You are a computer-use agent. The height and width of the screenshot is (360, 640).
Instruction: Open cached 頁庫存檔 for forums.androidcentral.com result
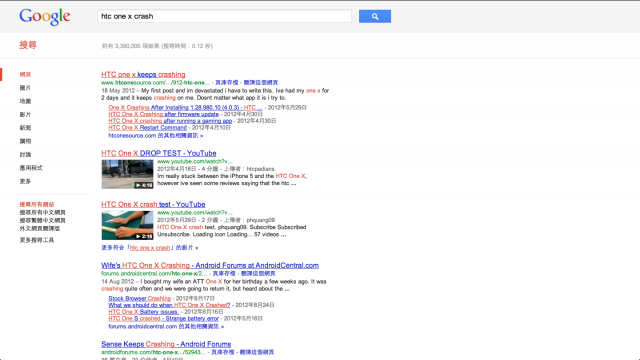pyautogui.click(x=224, y=273)
